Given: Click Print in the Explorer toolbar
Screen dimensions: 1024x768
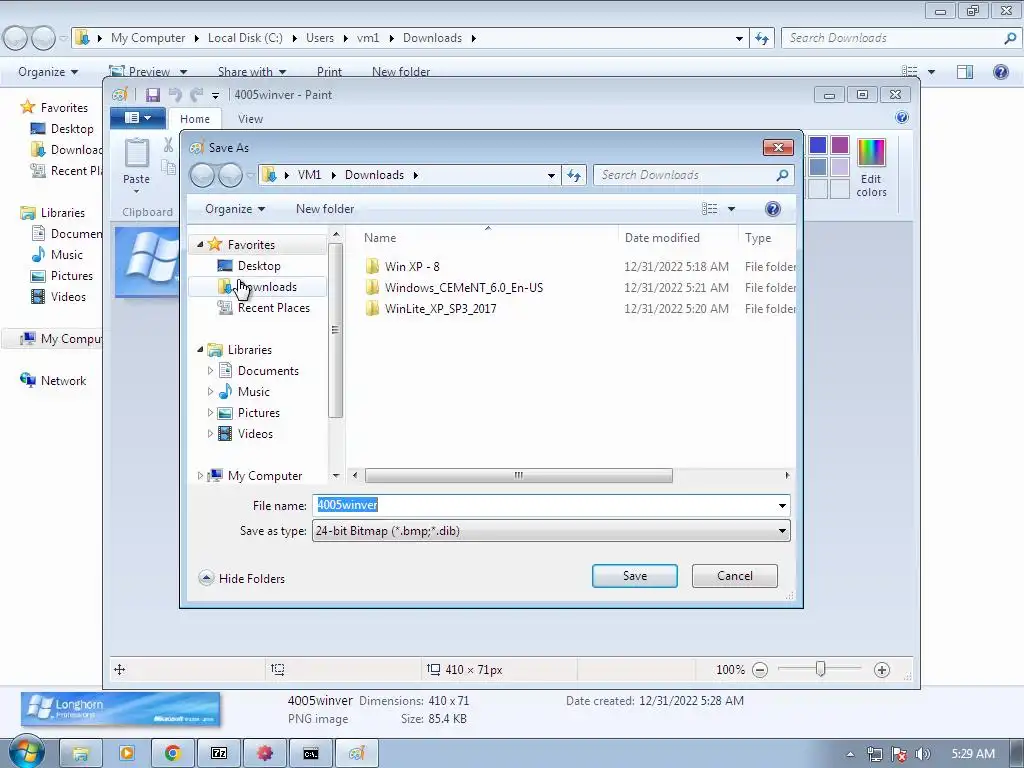Looking at the screenshot, I should pos(329,72).
